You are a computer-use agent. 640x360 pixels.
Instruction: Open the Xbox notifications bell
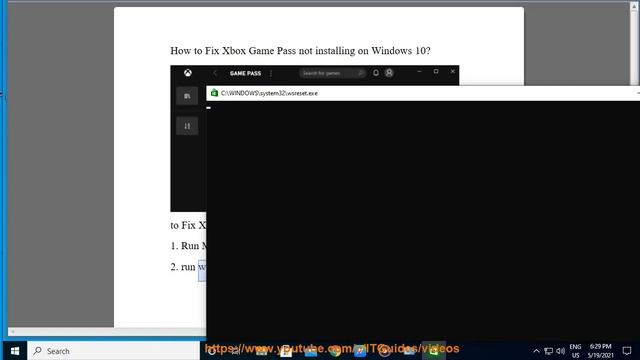point(376,73)
